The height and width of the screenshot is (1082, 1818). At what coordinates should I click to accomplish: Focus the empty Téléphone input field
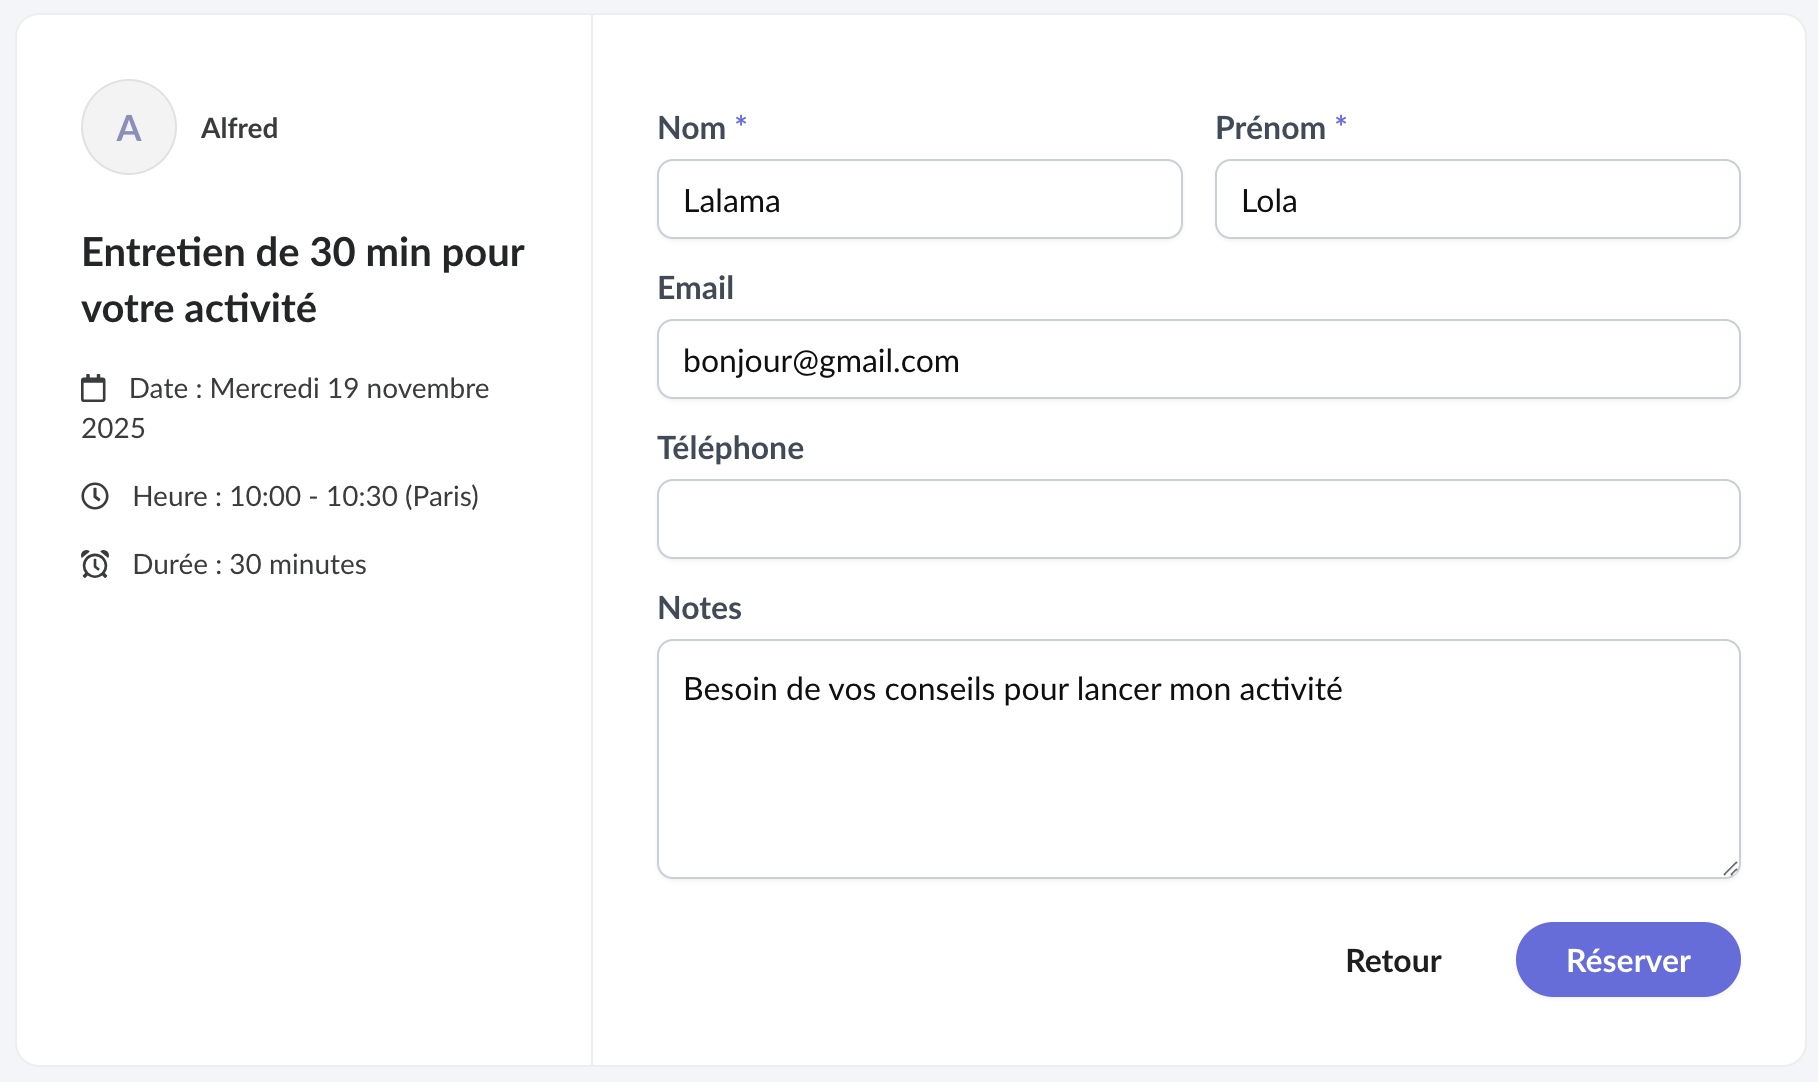(1198, 520)
